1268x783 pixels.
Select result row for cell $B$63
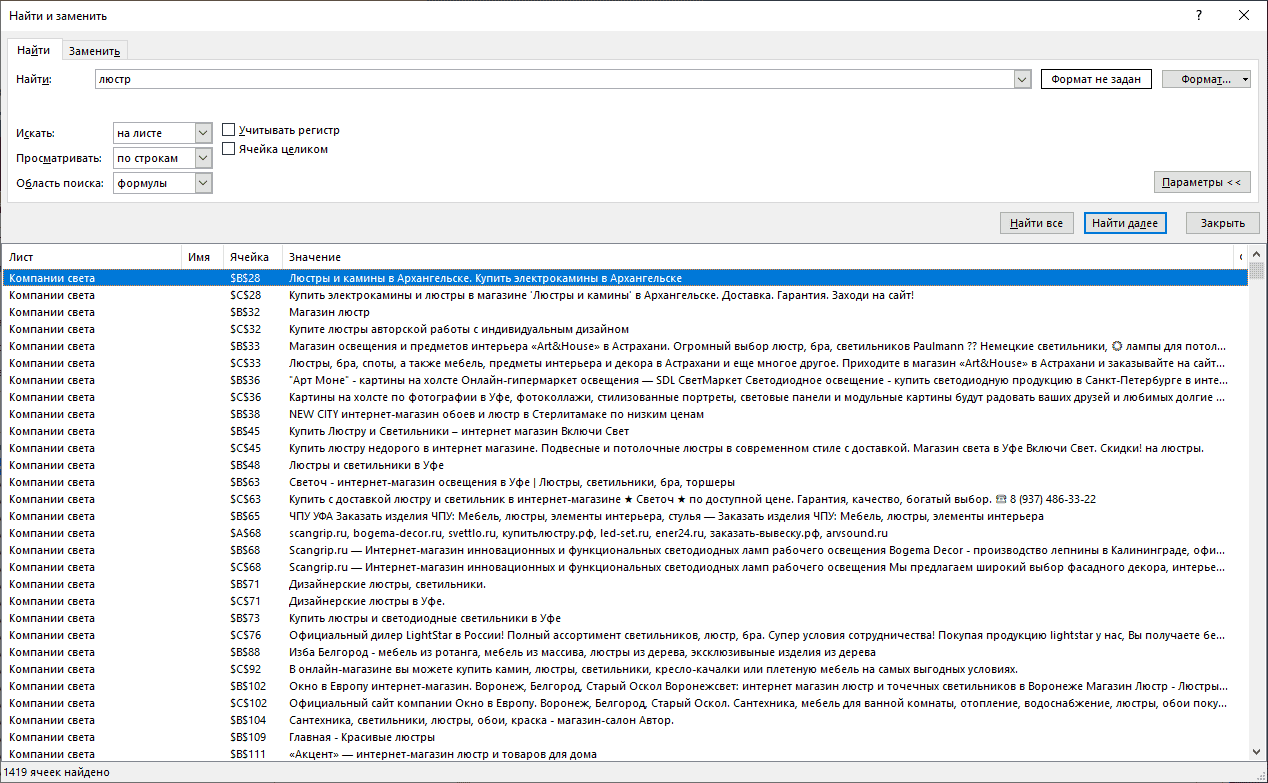(x=625, y=482)
